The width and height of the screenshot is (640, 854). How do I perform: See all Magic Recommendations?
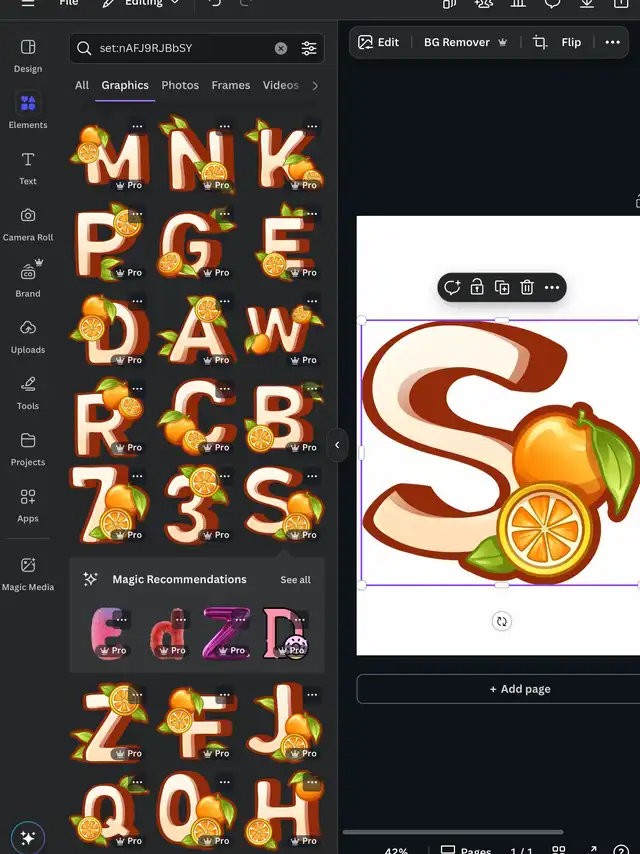pyautogui.click(x=295, y=580)
